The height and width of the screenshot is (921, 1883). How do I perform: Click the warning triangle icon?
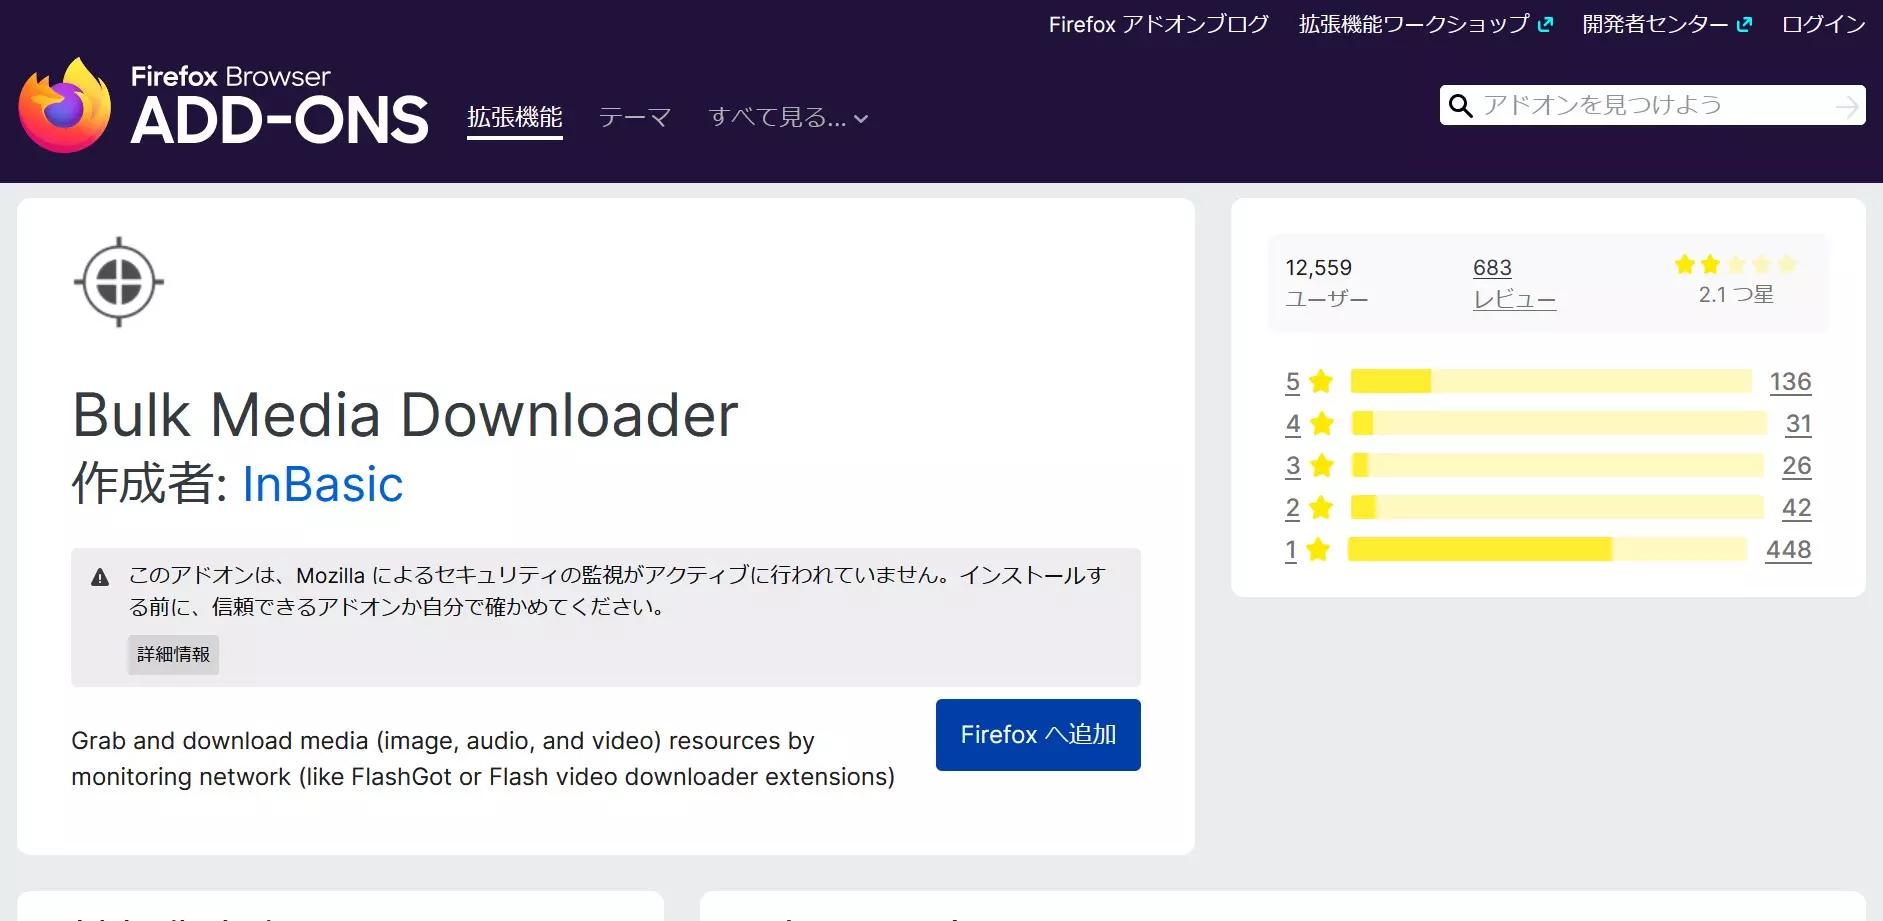[x=100, y=577]
